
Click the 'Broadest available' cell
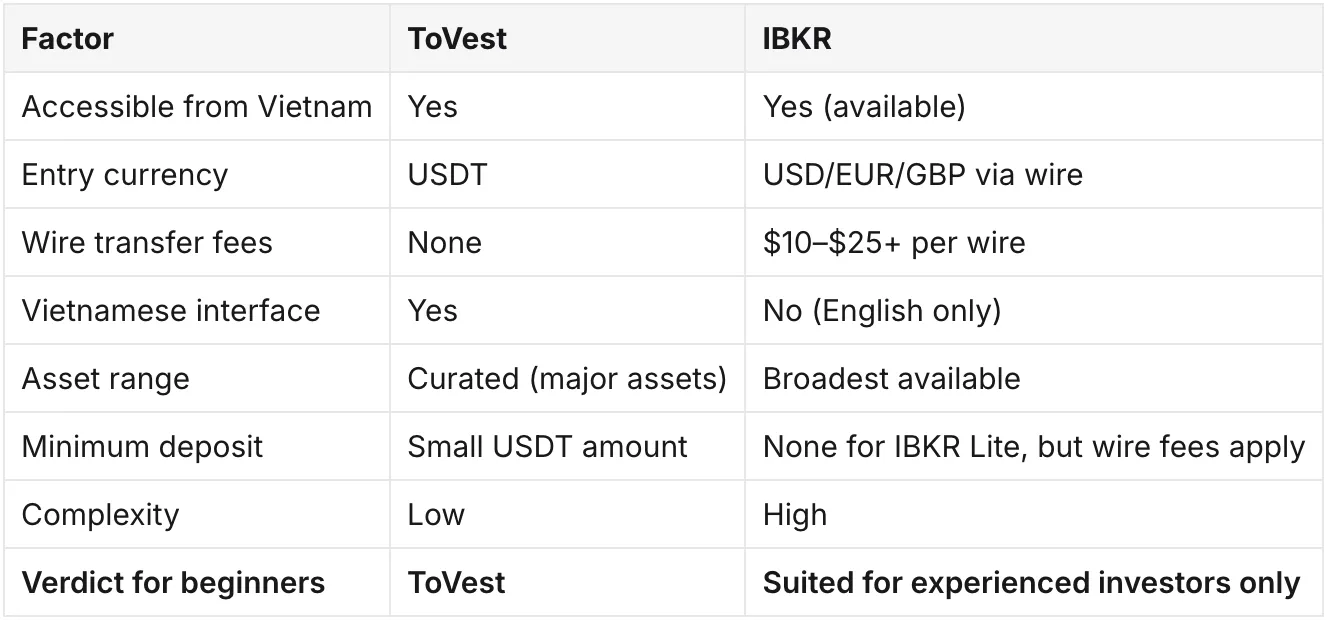pyautogui.click(x=892, y=379)
